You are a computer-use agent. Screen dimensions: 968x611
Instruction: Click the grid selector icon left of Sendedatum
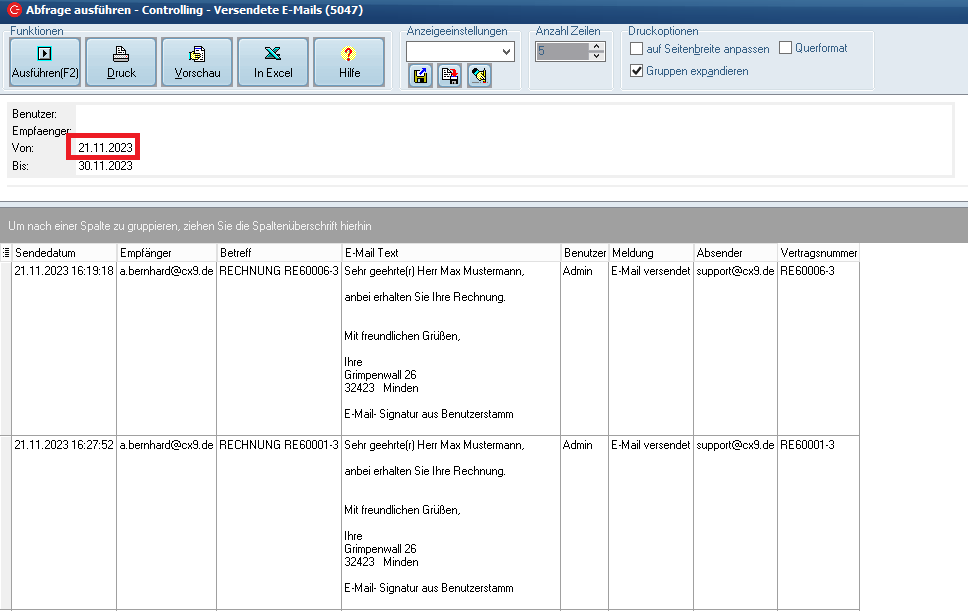point(6,253)
